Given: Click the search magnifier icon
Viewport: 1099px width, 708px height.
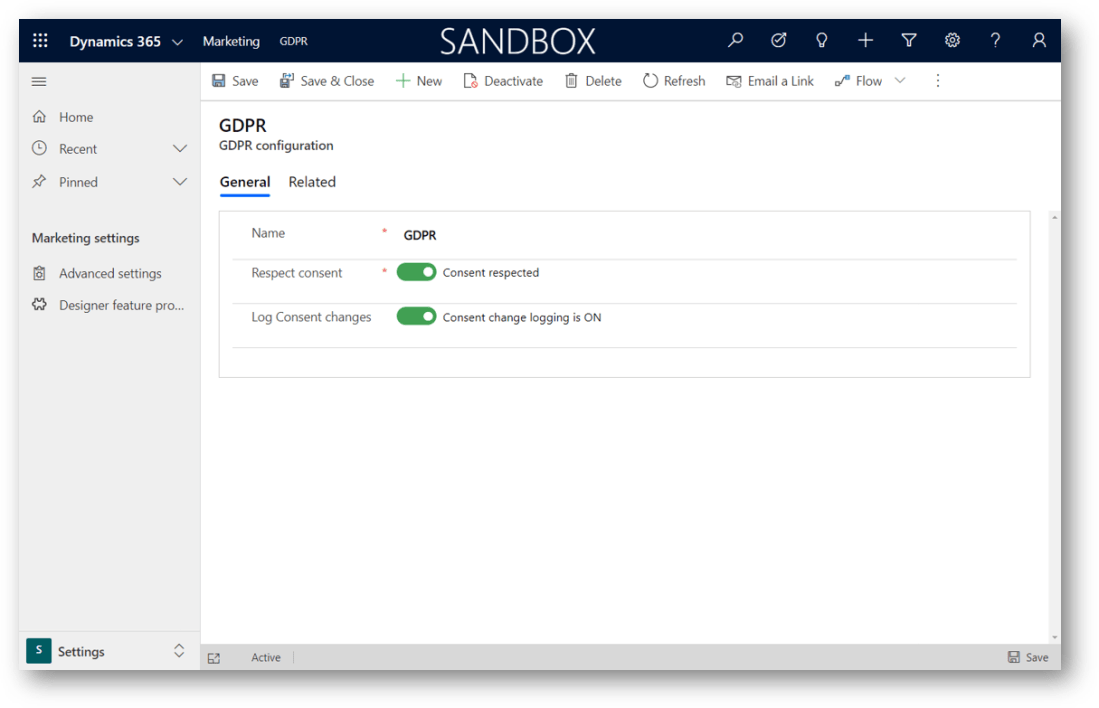Looking at the screenshot, I should pos(735,41).
